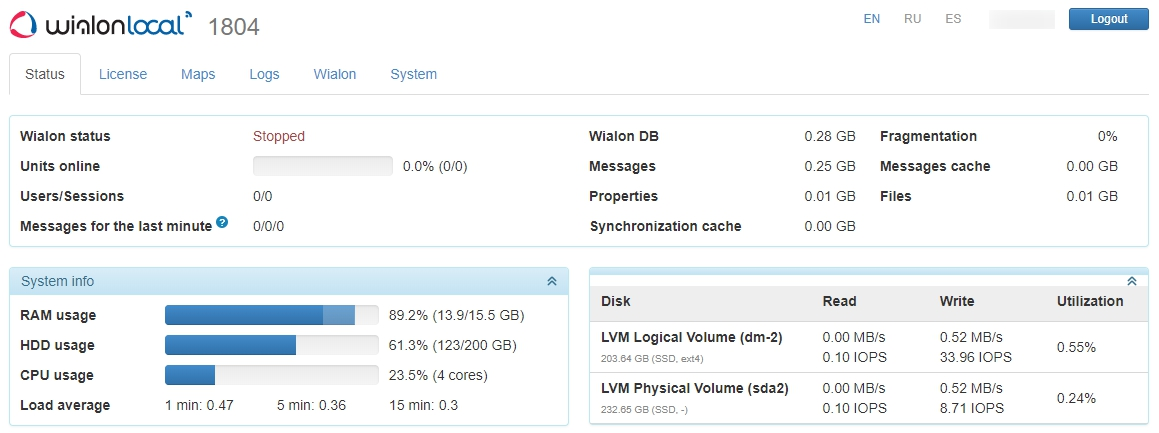Switch to the Maps tab
Image resolution: width=1159 pixels, height=433 pixels.
[x=198, y=74]
